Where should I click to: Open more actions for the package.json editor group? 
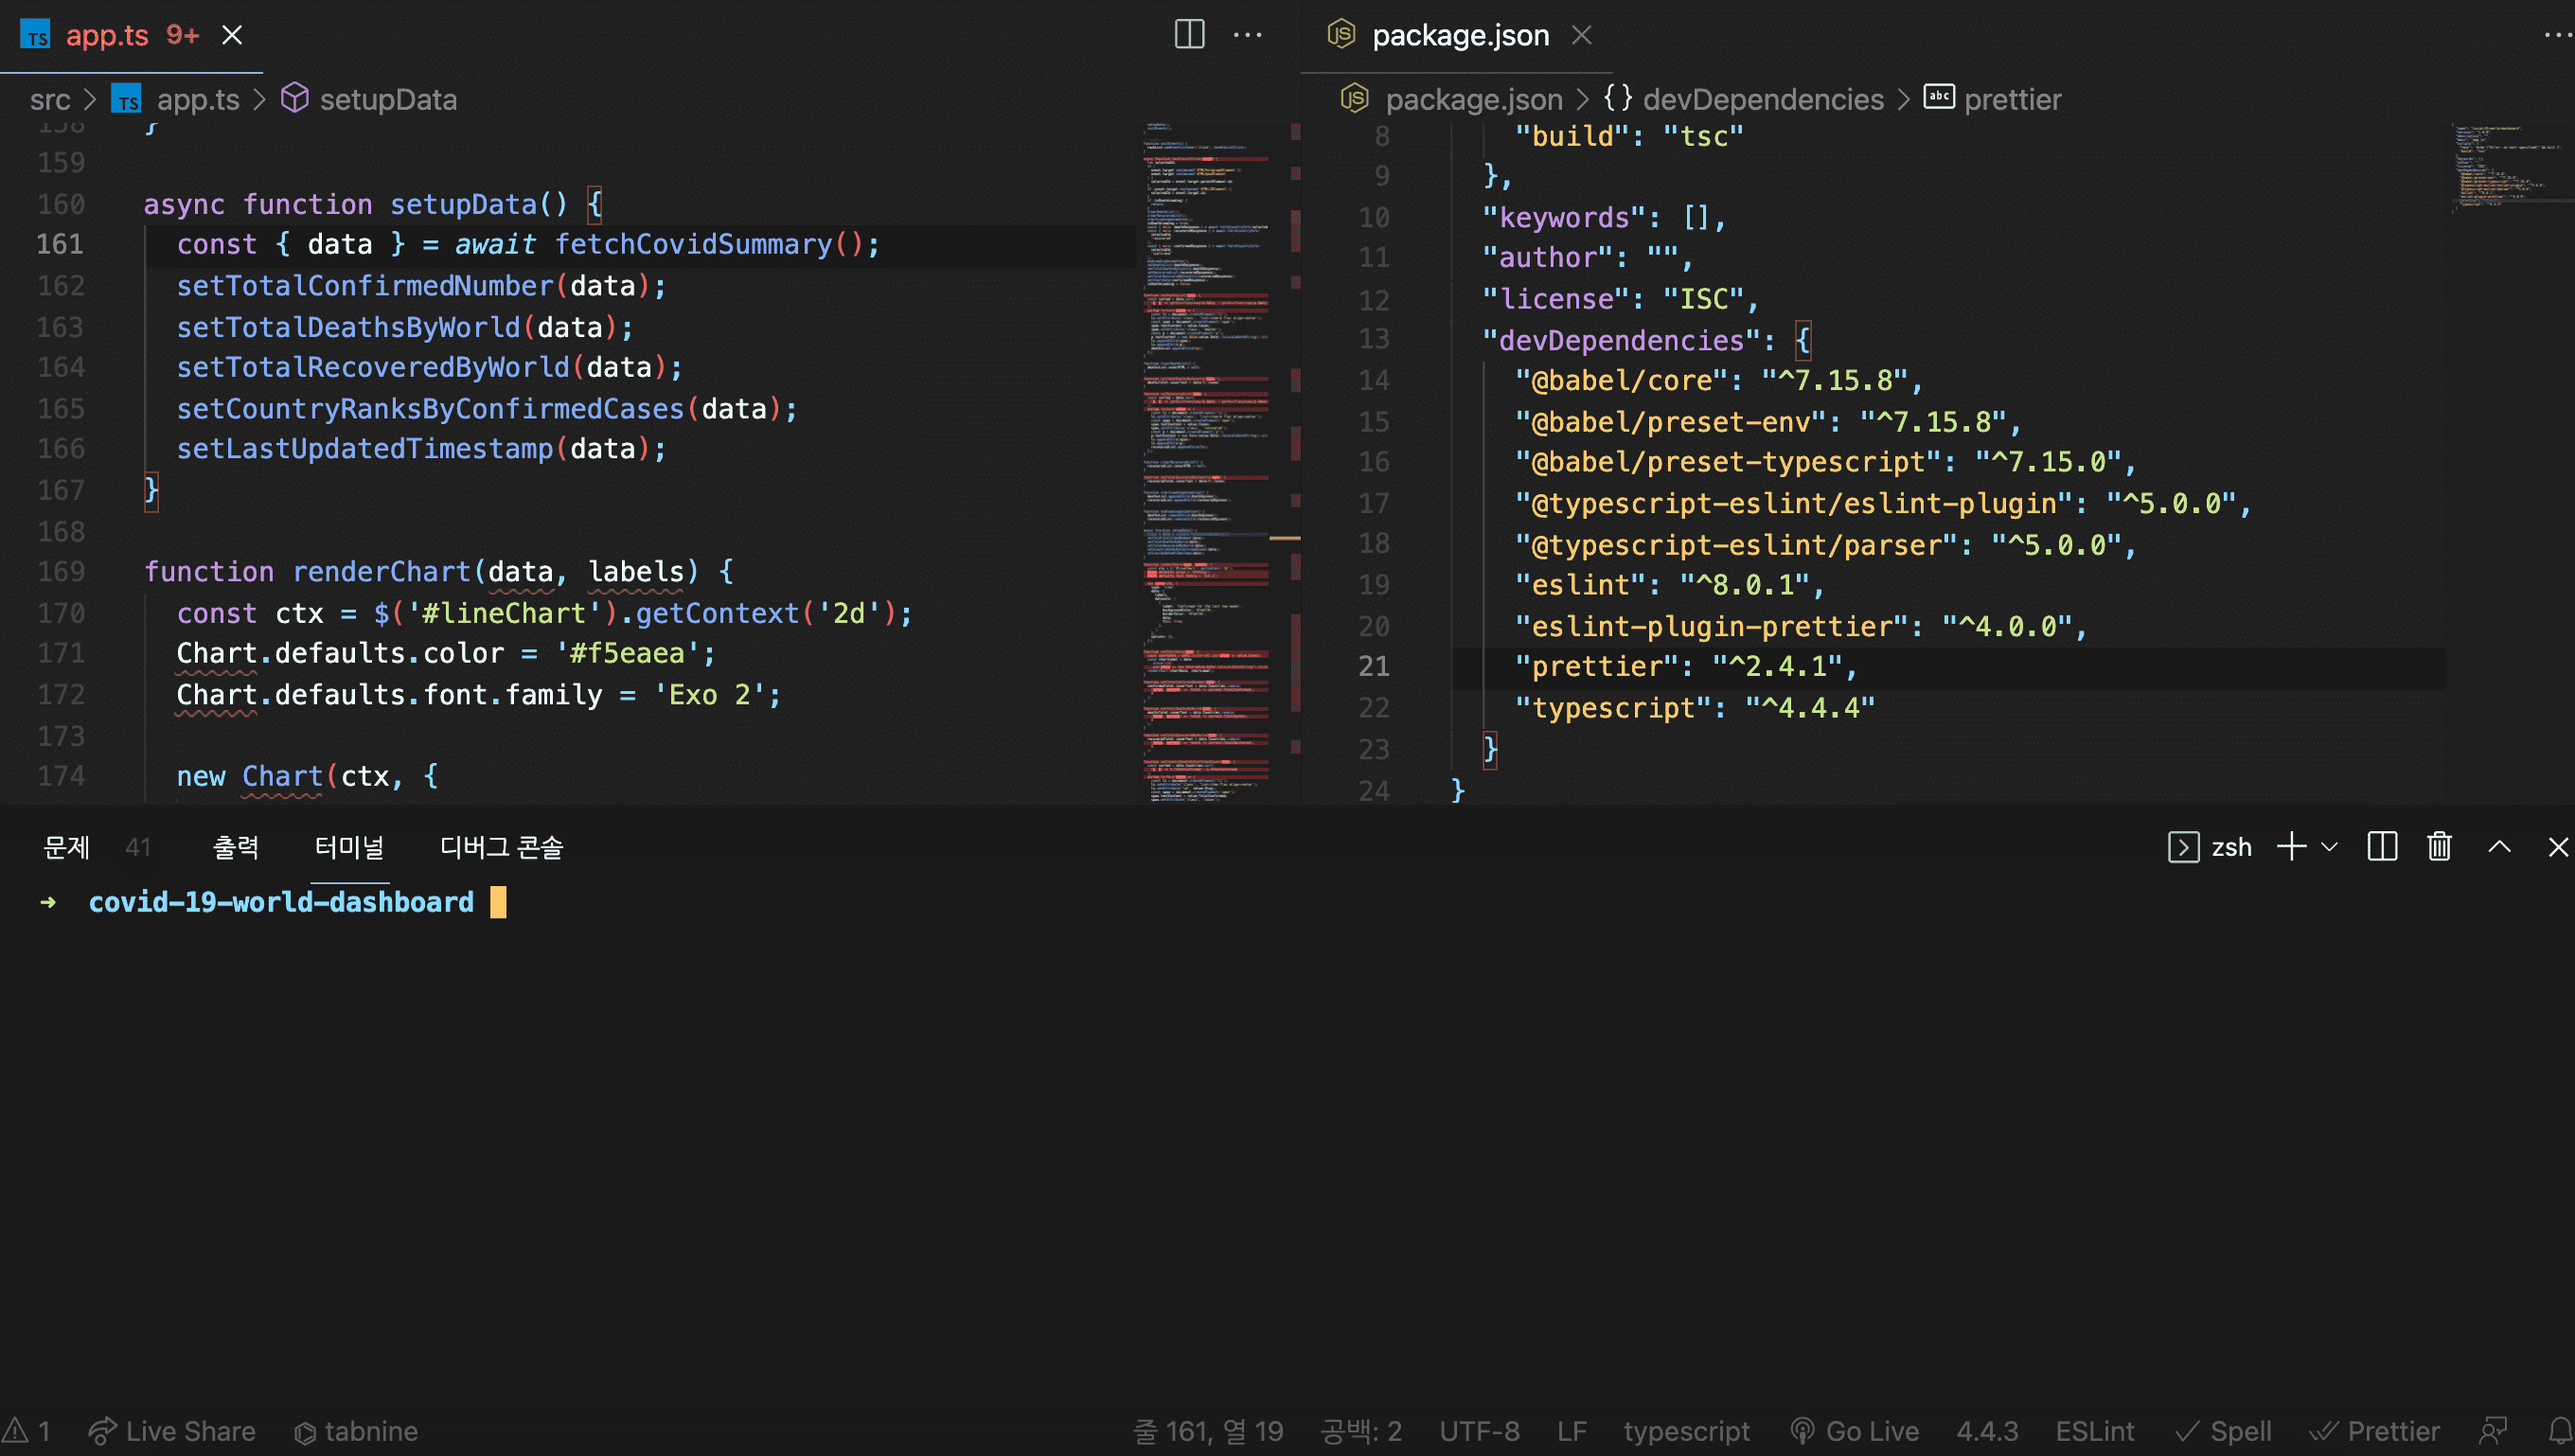pyautogui.click(x=2558, y=35)
